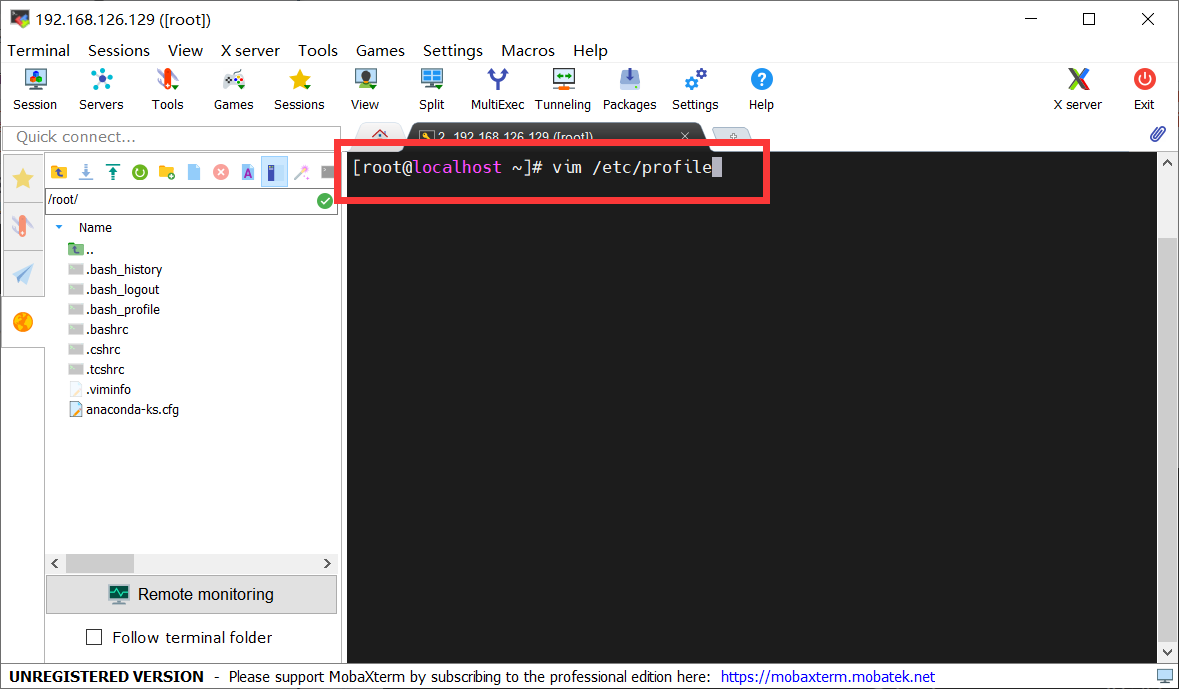The width and height of the screenshot is (1179, 689).
Task: Click the upload files arrow icon
Action: coord(113,172)
